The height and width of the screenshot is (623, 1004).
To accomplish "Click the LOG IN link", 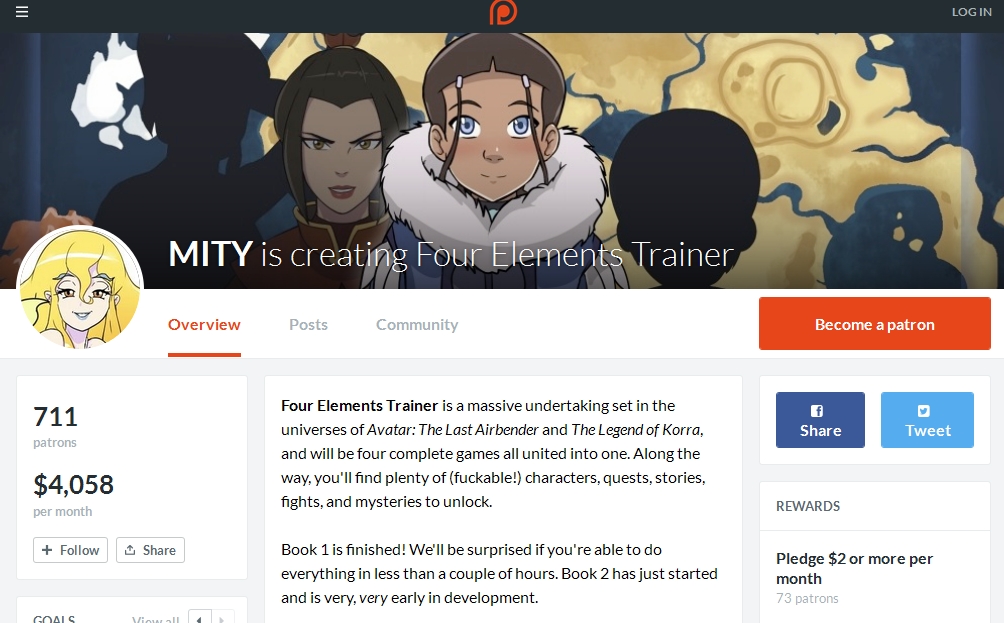I will (971, 12).
